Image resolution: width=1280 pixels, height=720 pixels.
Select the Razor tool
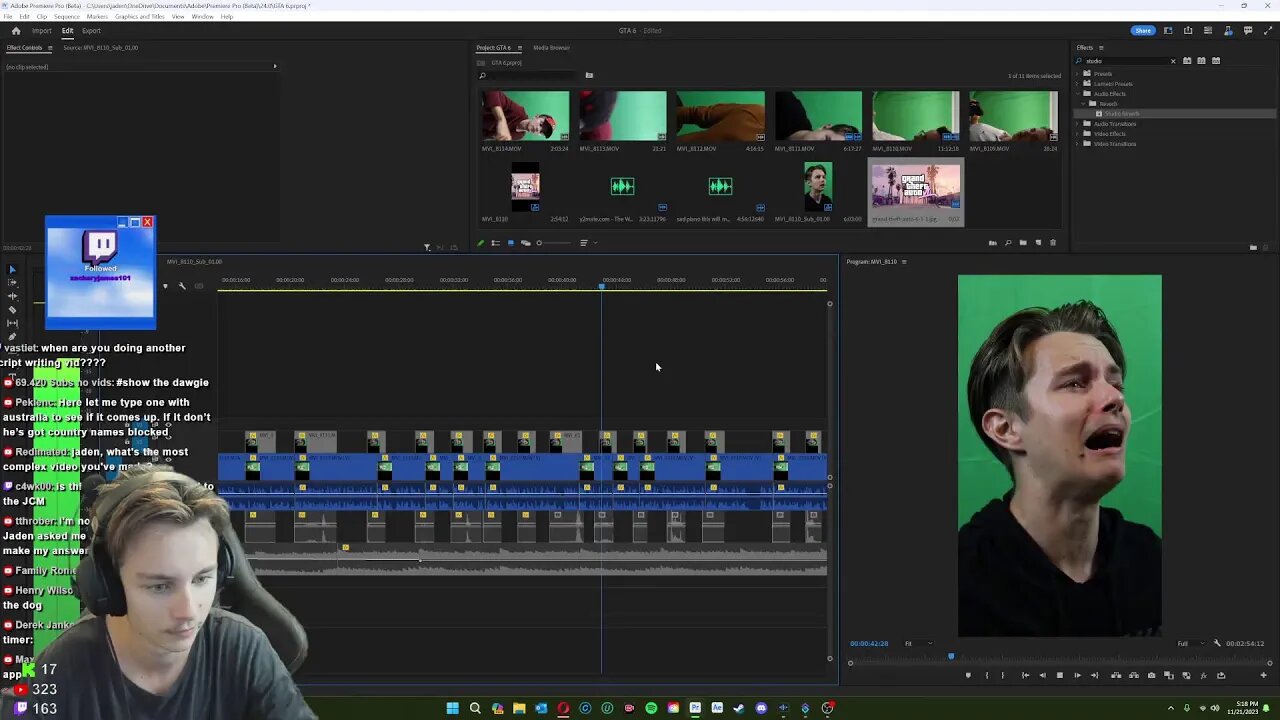[12, 310]
